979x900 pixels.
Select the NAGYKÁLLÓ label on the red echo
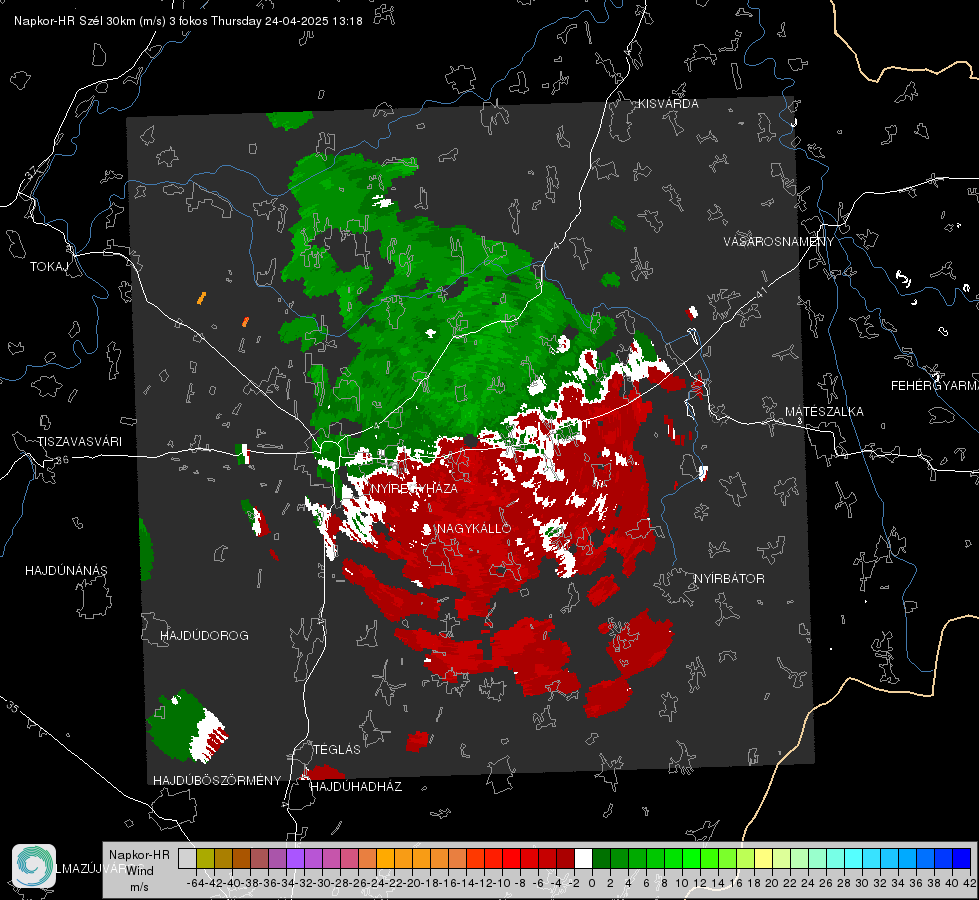(x=474, y=528)
